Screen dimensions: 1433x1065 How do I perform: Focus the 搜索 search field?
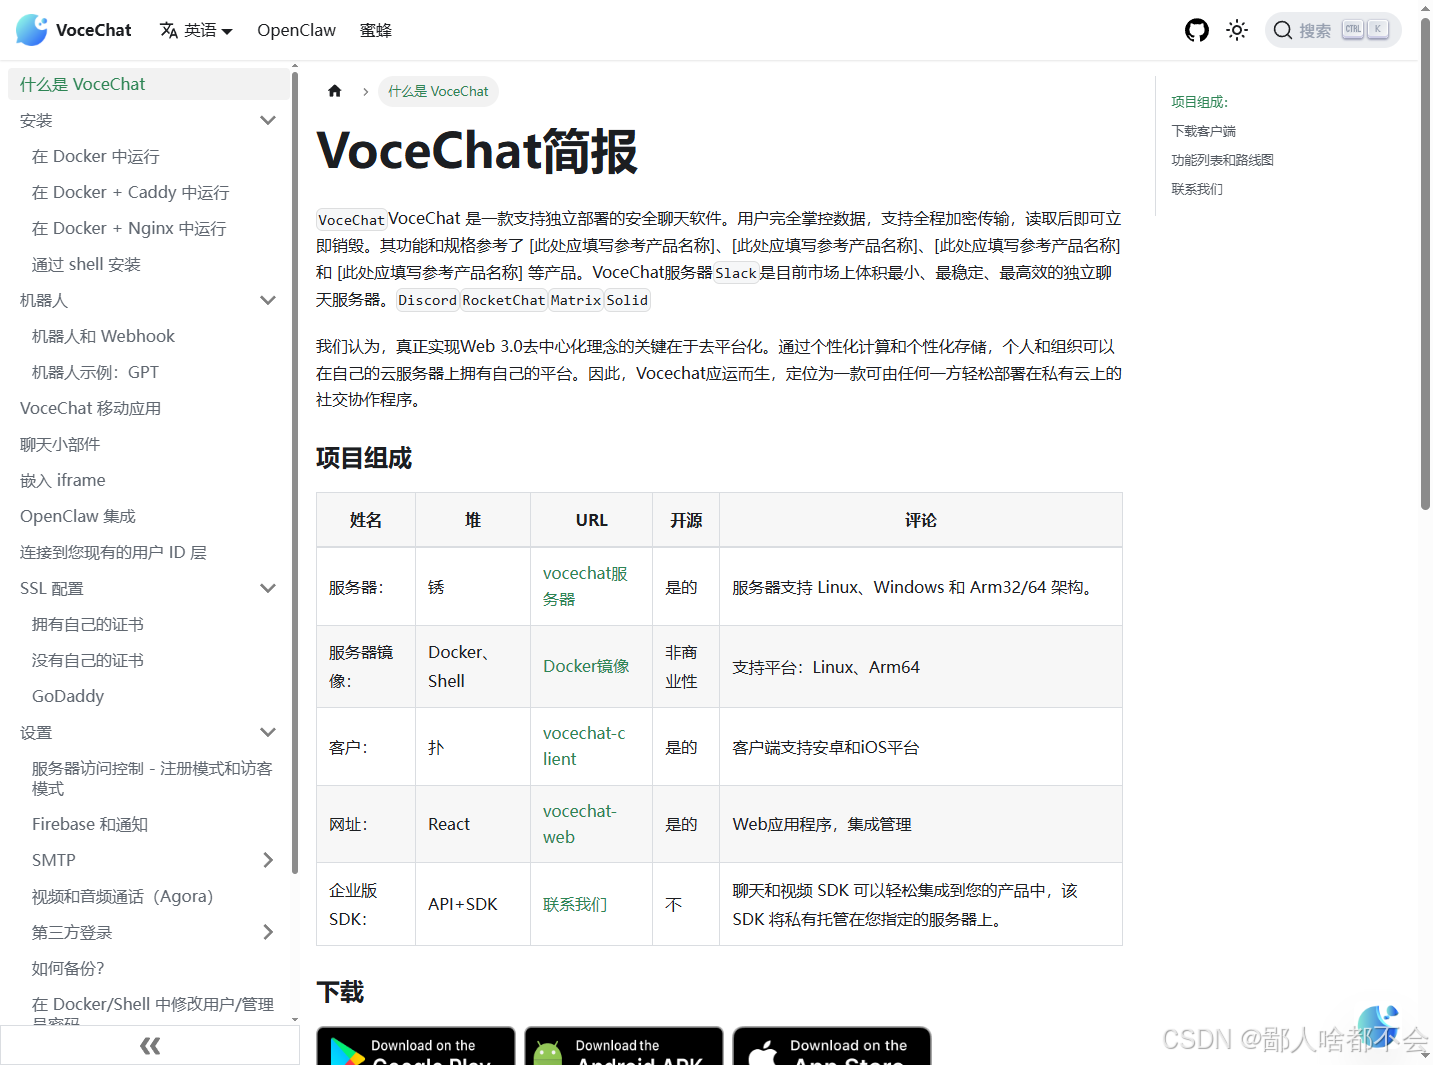[1333, 30]
